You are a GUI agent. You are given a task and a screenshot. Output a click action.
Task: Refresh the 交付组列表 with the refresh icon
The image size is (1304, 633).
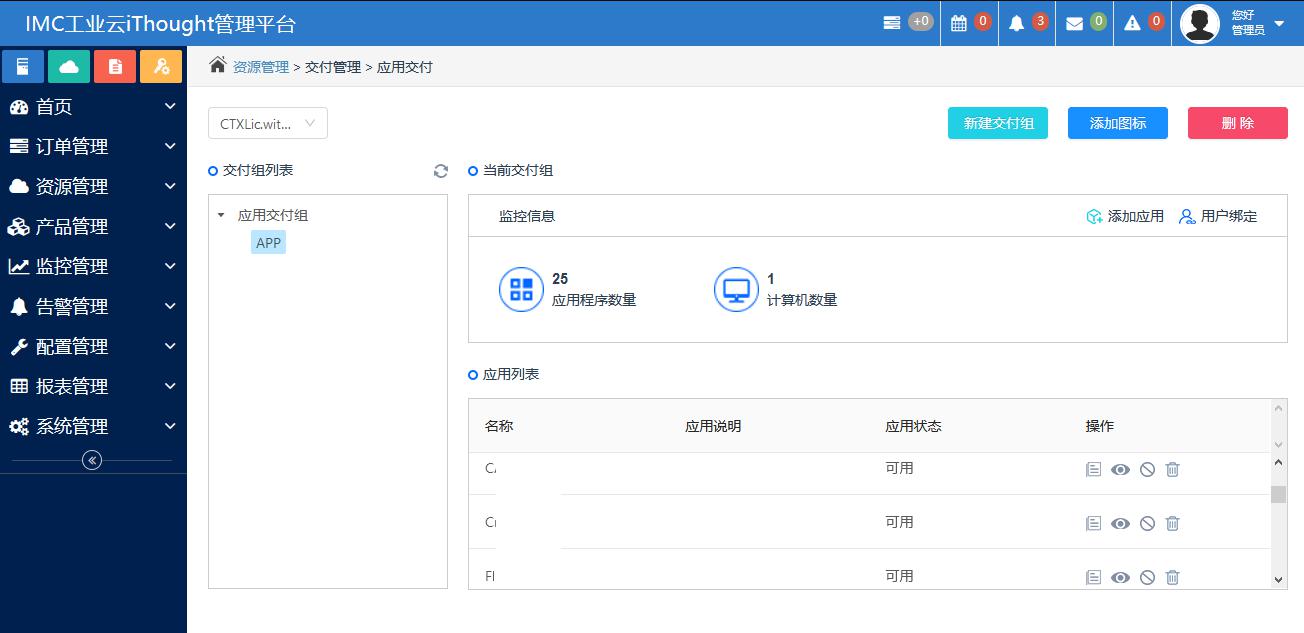441,171
